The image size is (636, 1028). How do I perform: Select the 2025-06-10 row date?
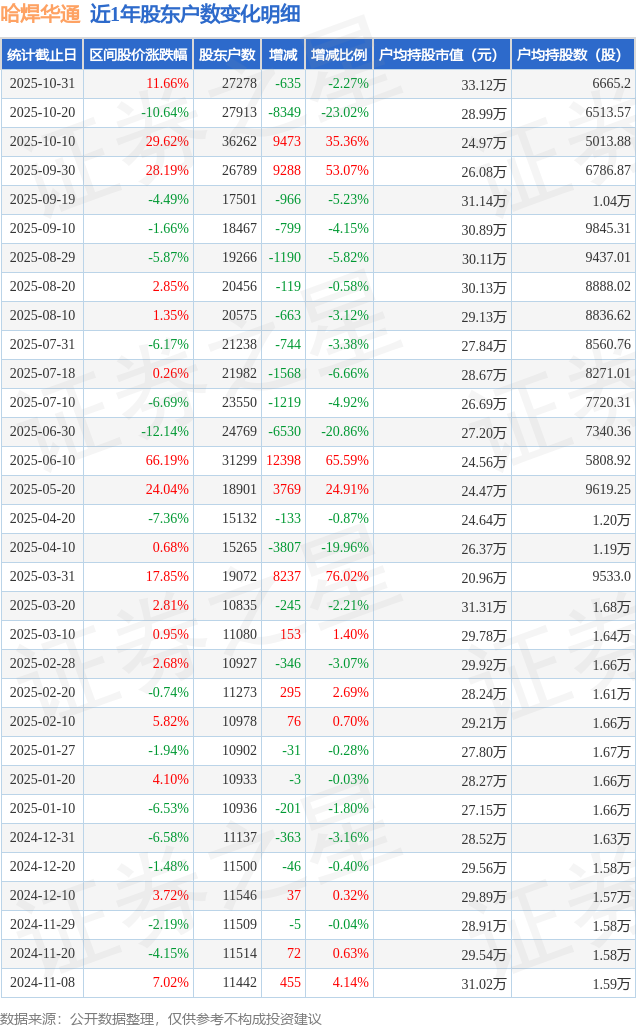(42, 461)
